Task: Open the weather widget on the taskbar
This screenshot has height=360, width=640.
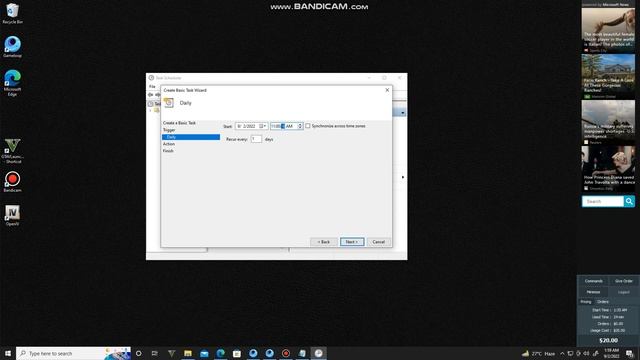Action: point(539,353)
